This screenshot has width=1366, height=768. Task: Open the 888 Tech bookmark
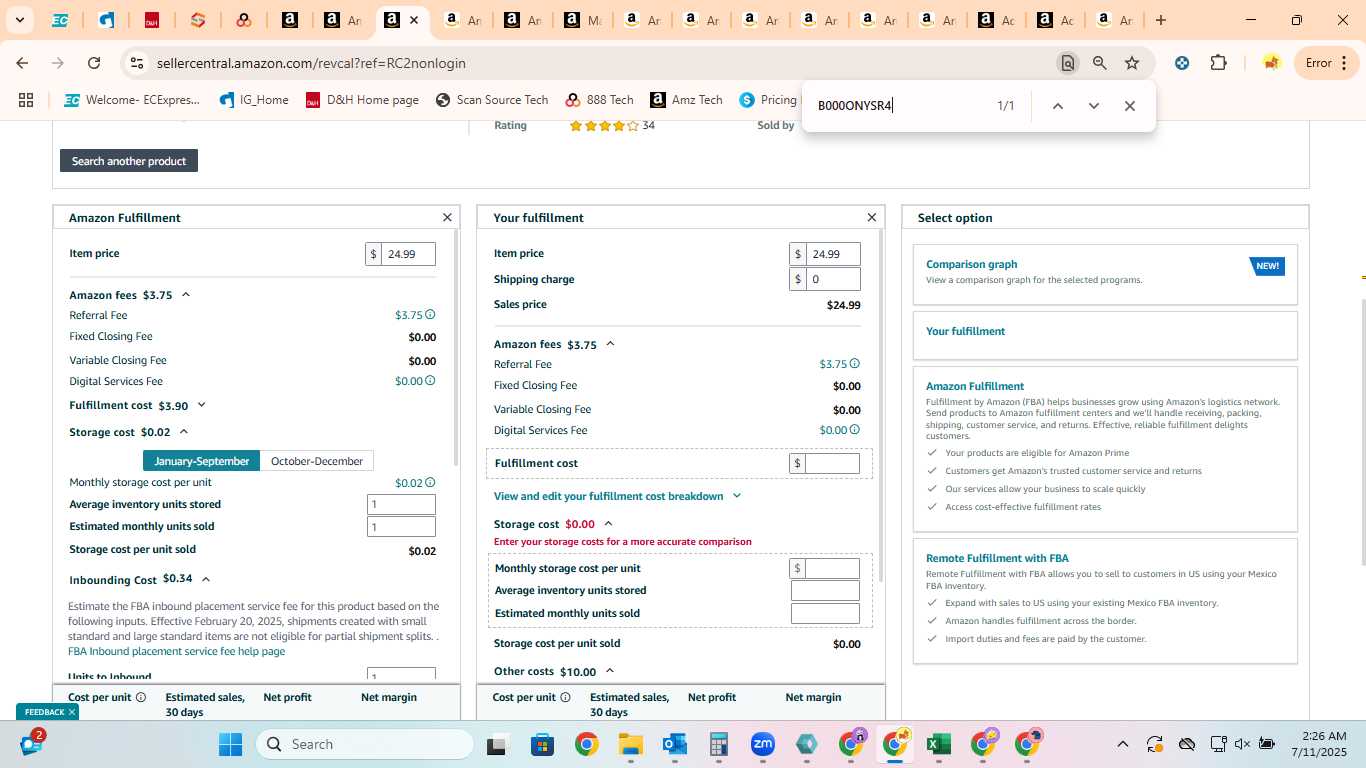coord(599,100)
